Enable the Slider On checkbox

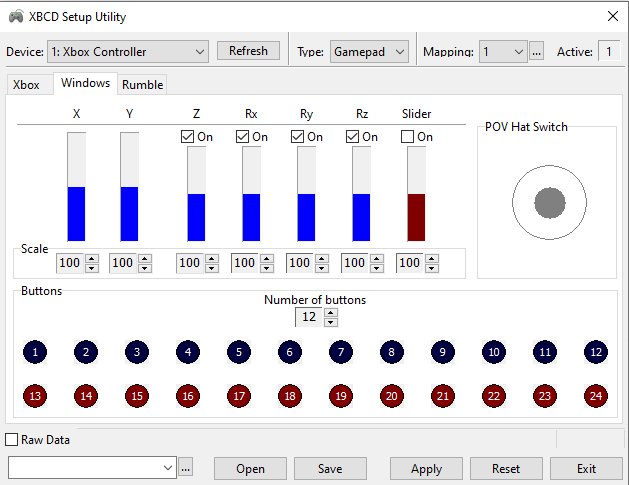pyautogui.click(x=407, y=137)
